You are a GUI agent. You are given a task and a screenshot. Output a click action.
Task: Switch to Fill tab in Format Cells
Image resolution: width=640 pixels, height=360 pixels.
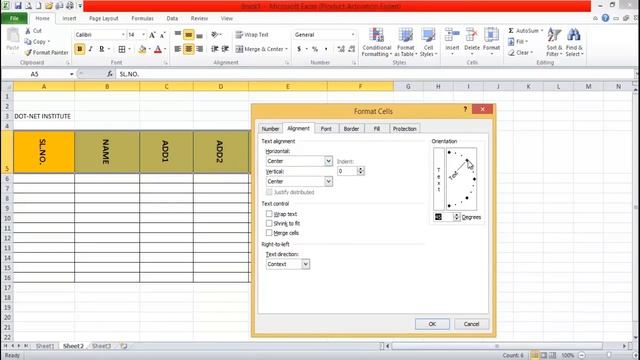coord(376,129)
